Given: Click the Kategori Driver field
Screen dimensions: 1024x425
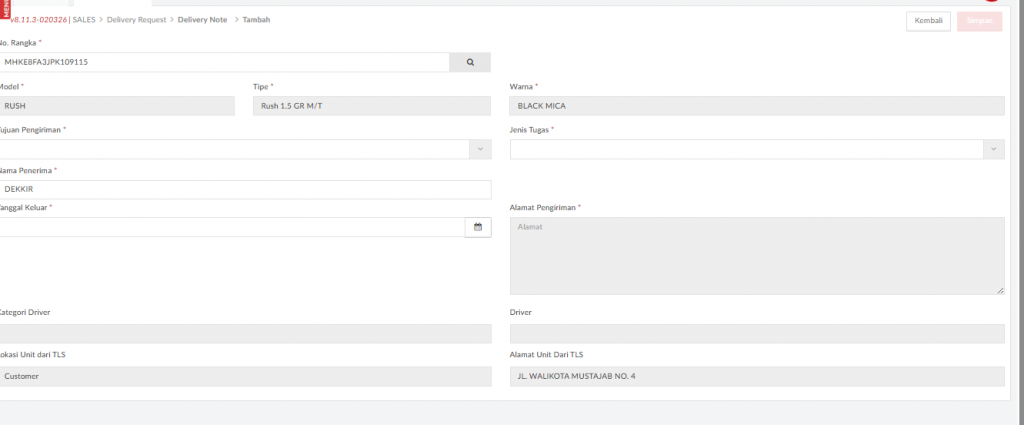Looking at the screenshot, I should tap(245, 334).
